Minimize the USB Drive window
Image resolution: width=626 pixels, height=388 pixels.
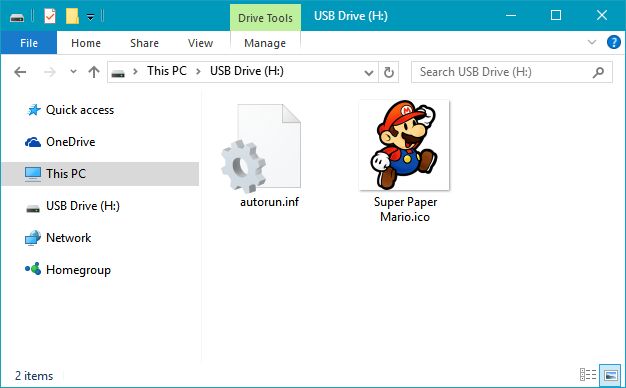[511, 16]
